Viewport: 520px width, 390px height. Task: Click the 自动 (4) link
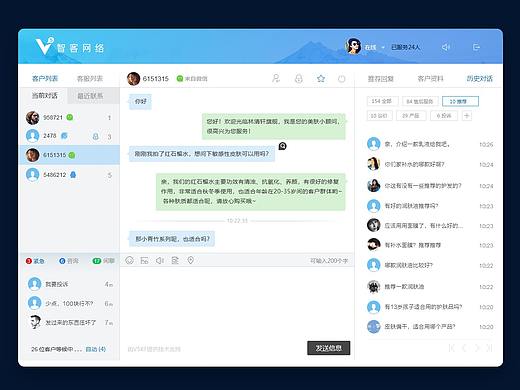[x=96, y=349]
